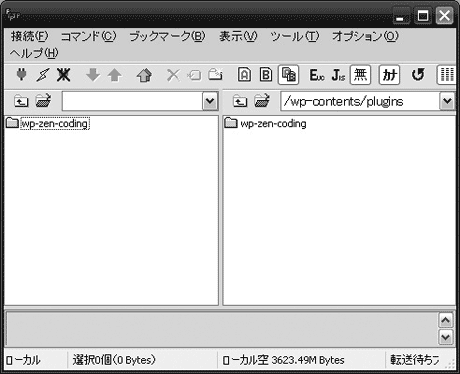Click status text ローカル空 3623.49M Bytes
The height and width of the screenshot is (374, 460).
pos(283,360)
